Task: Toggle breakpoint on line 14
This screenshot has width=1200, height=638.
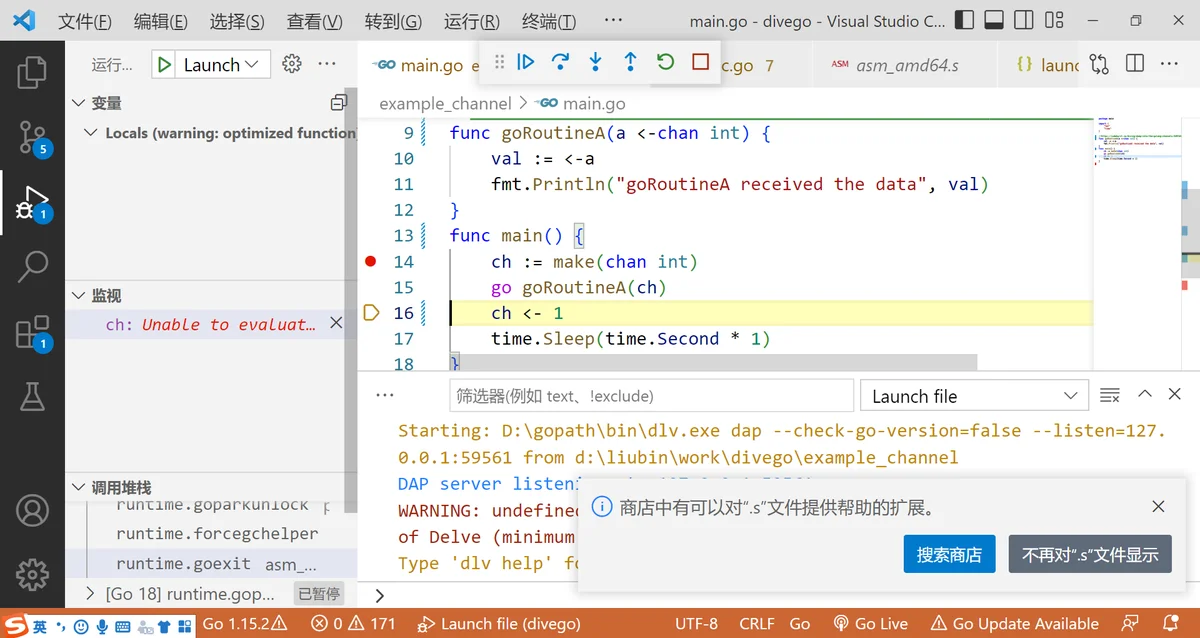Action: click(371, 262)
